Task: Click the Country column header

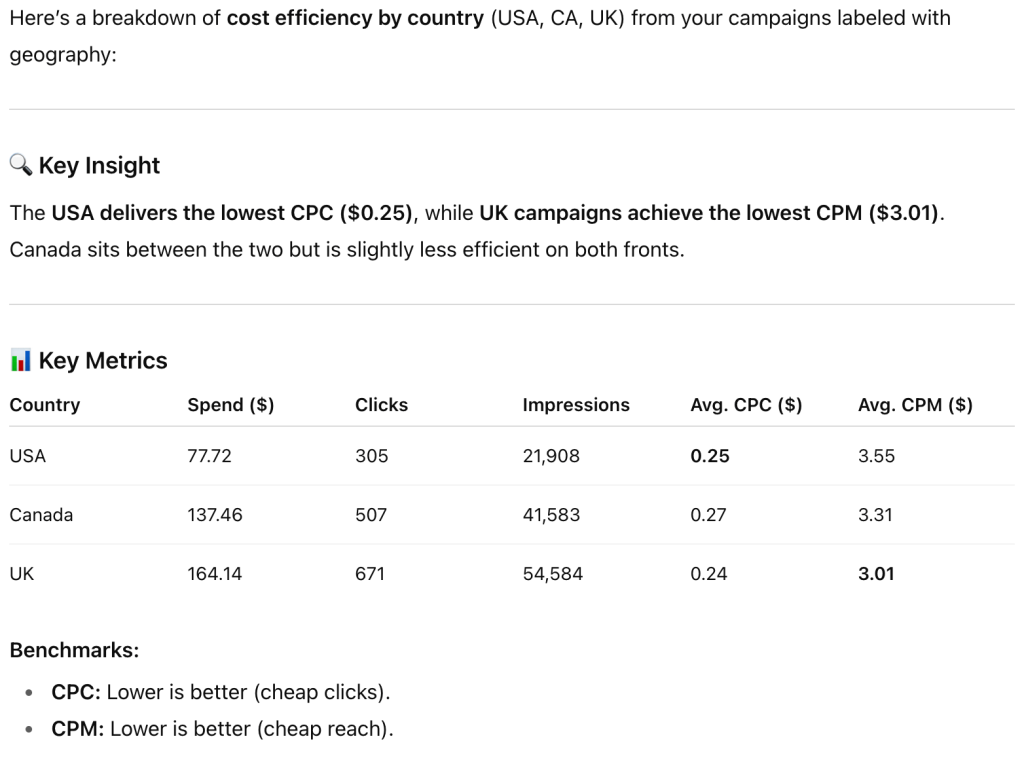Action: 45,405
